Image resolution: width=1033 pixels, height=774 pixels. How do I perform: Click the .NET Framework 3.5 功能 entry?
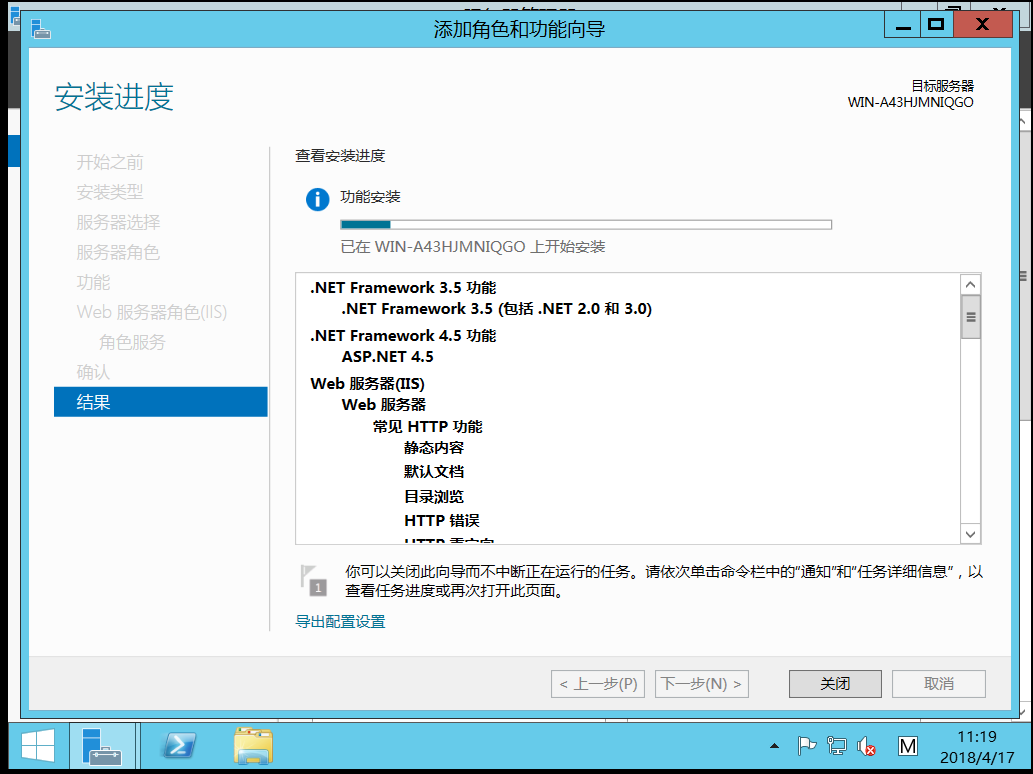(x=403, y=288)
